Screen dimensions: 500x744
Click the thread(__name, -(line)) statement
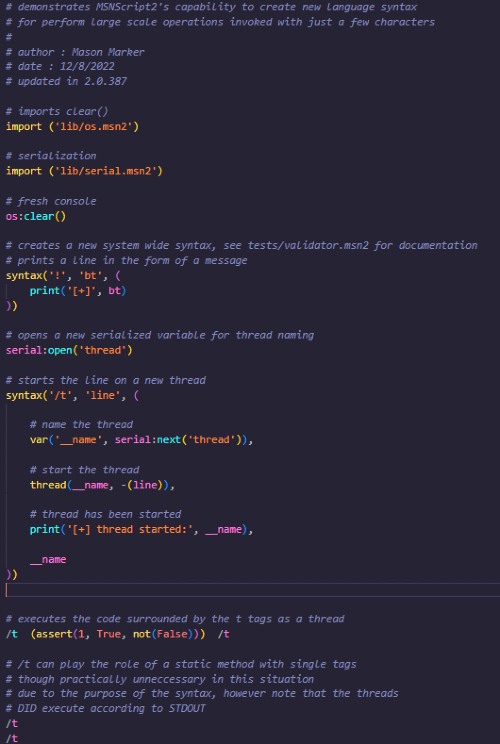pos(99,485)
